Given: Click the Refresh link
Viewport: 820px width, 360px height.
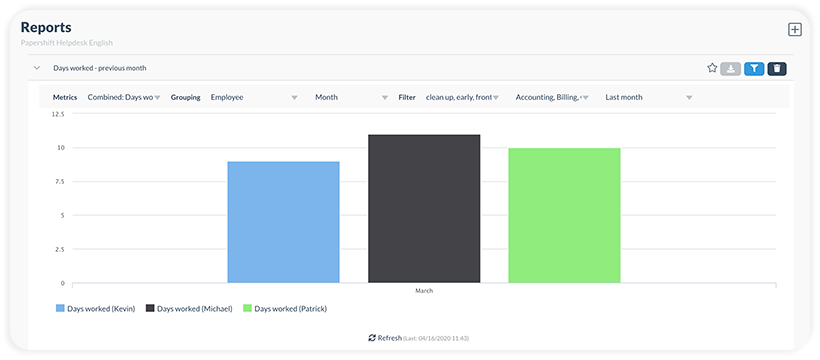Looking at the screenshot, I should pos(390,338).
